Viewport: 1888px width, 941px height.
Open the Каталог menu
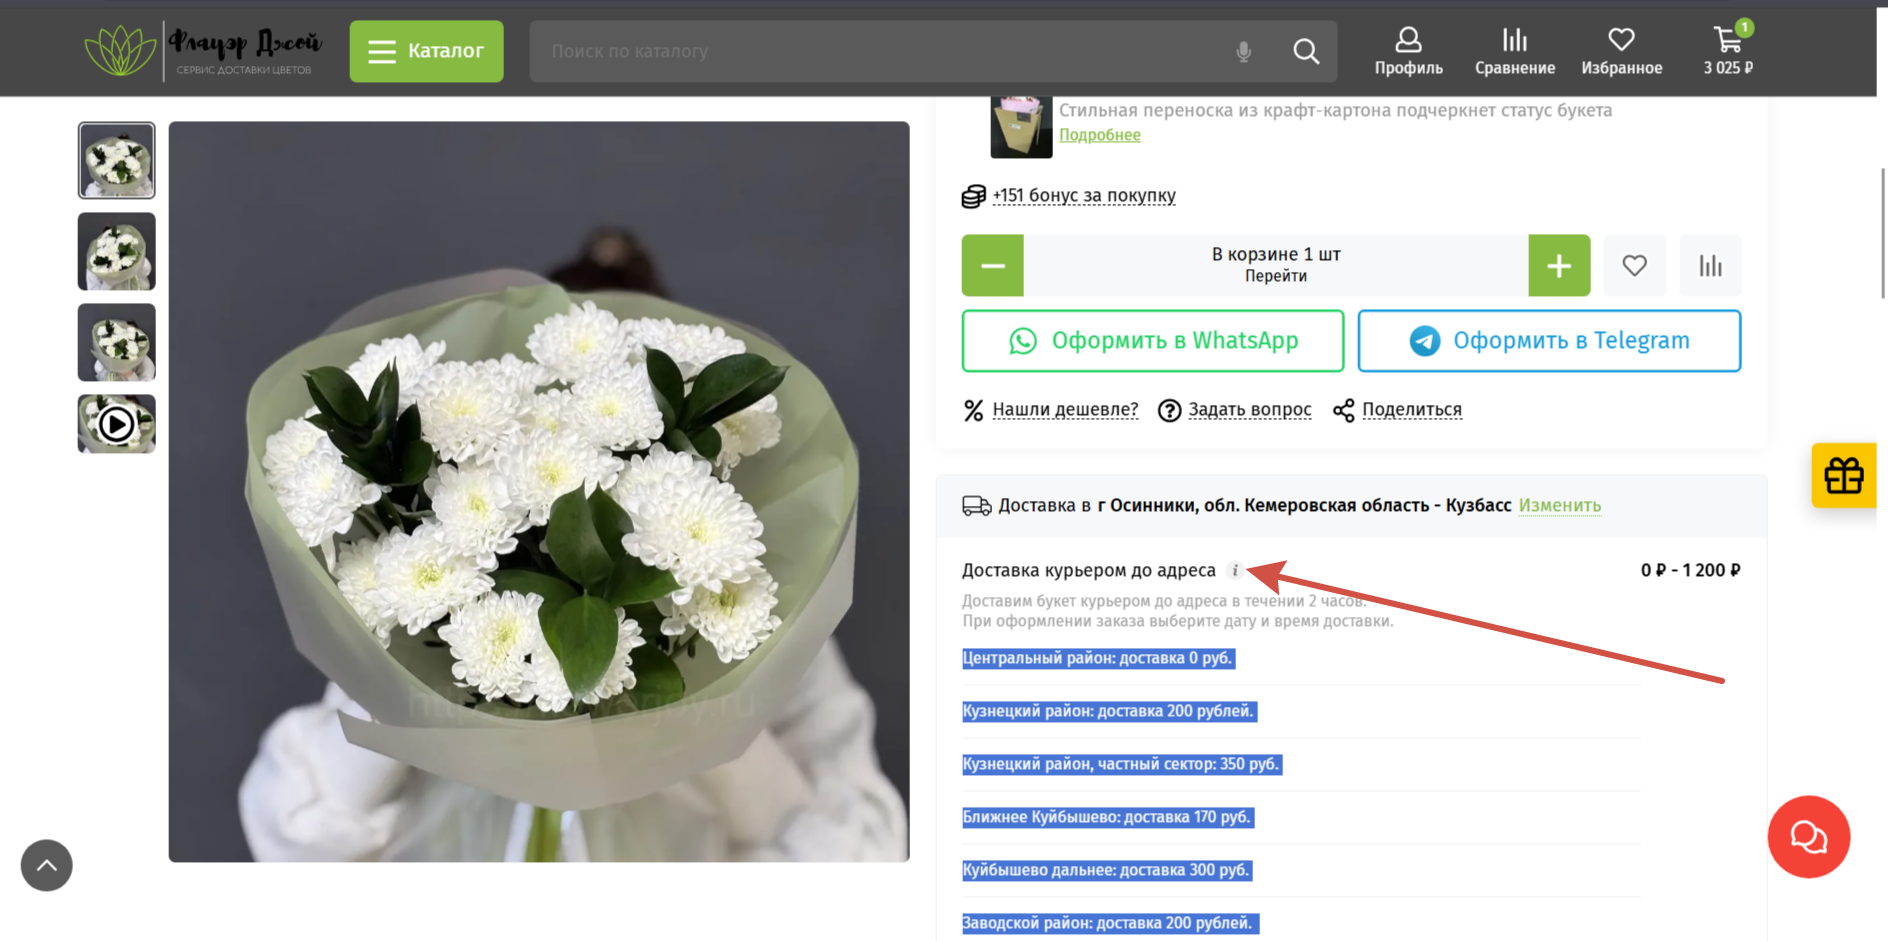click(x=426, y=51)
